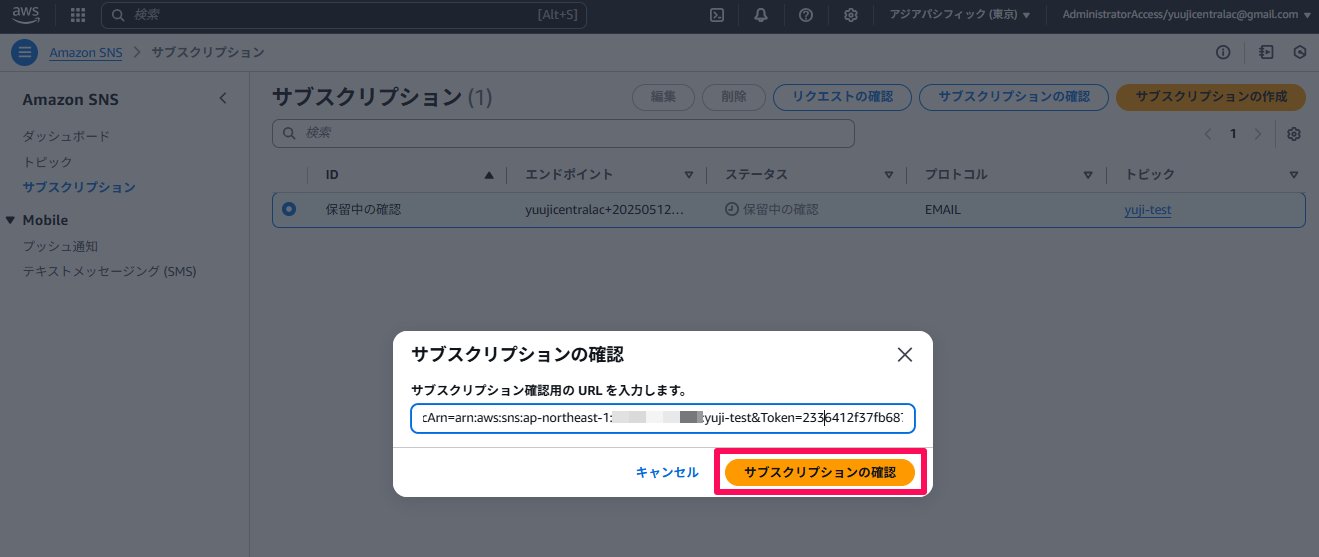Viewport: 1319px width, 557px height.
Task: Click the EMAIL protocol cell
Action: coord(942,210)
